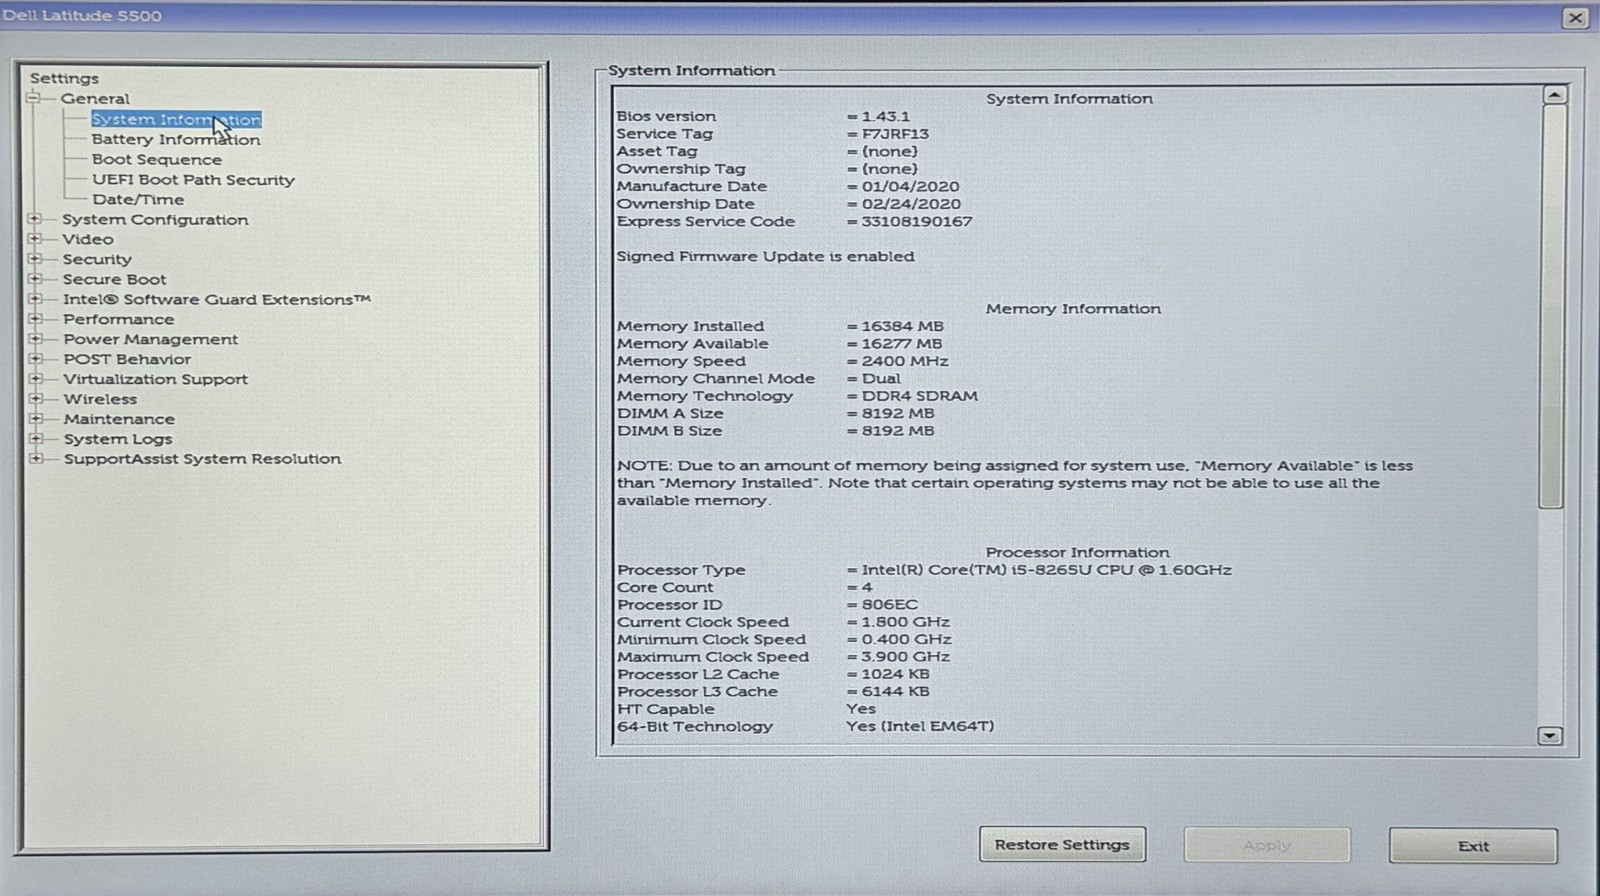Screen dimensions: 1600x896
Task: Select the Date/Time entry
Action: tap(138, 200)
